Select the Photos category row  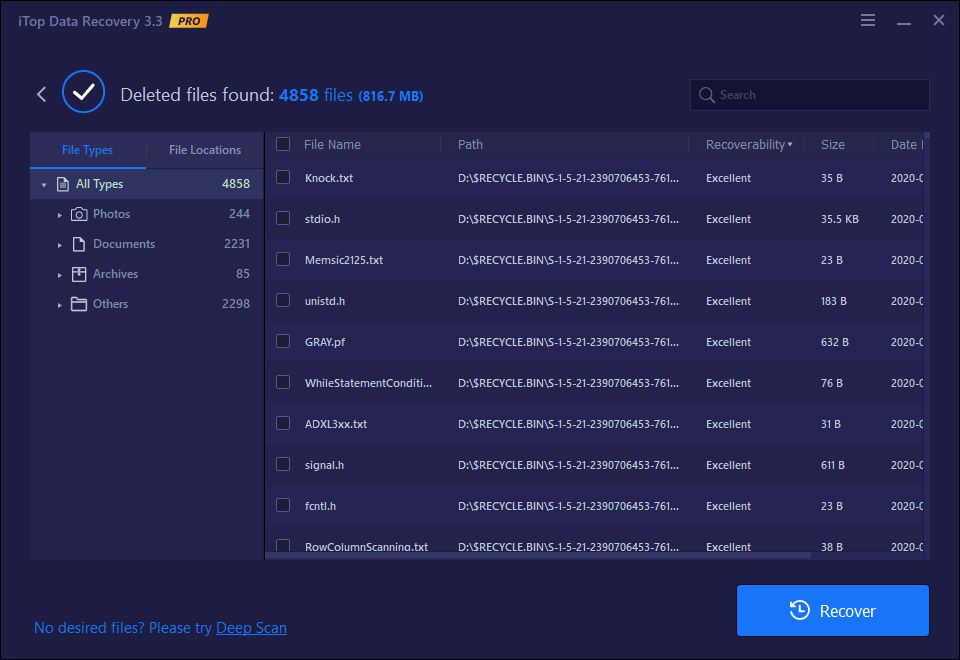(147, 214)
